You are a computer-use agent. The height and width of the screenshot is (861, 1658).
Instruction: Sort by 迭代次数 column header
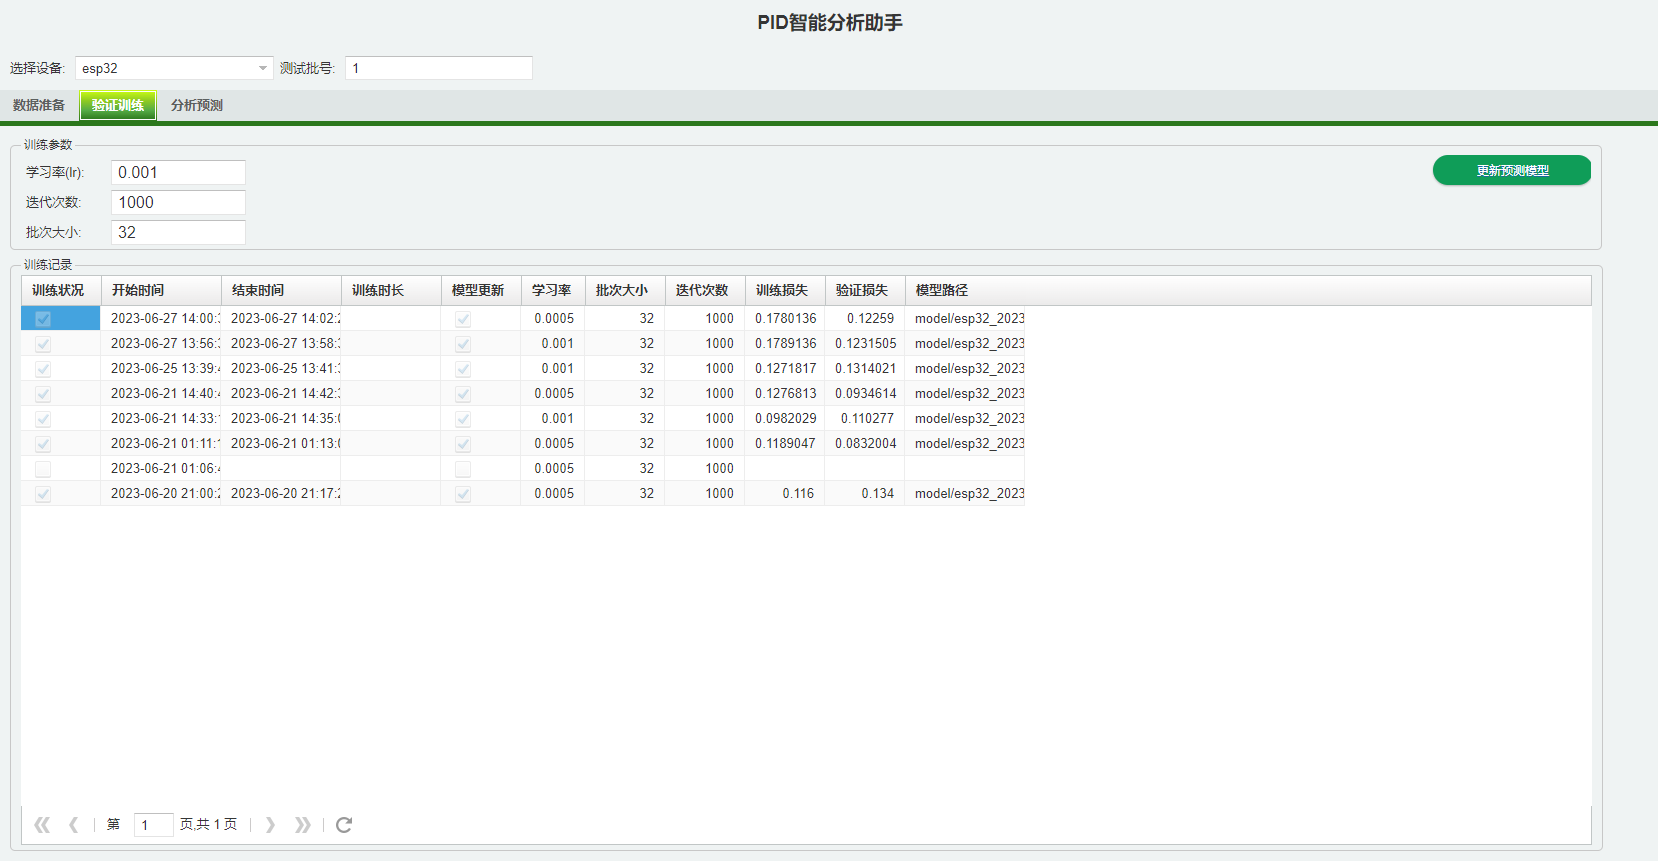(x=705, y=290)
